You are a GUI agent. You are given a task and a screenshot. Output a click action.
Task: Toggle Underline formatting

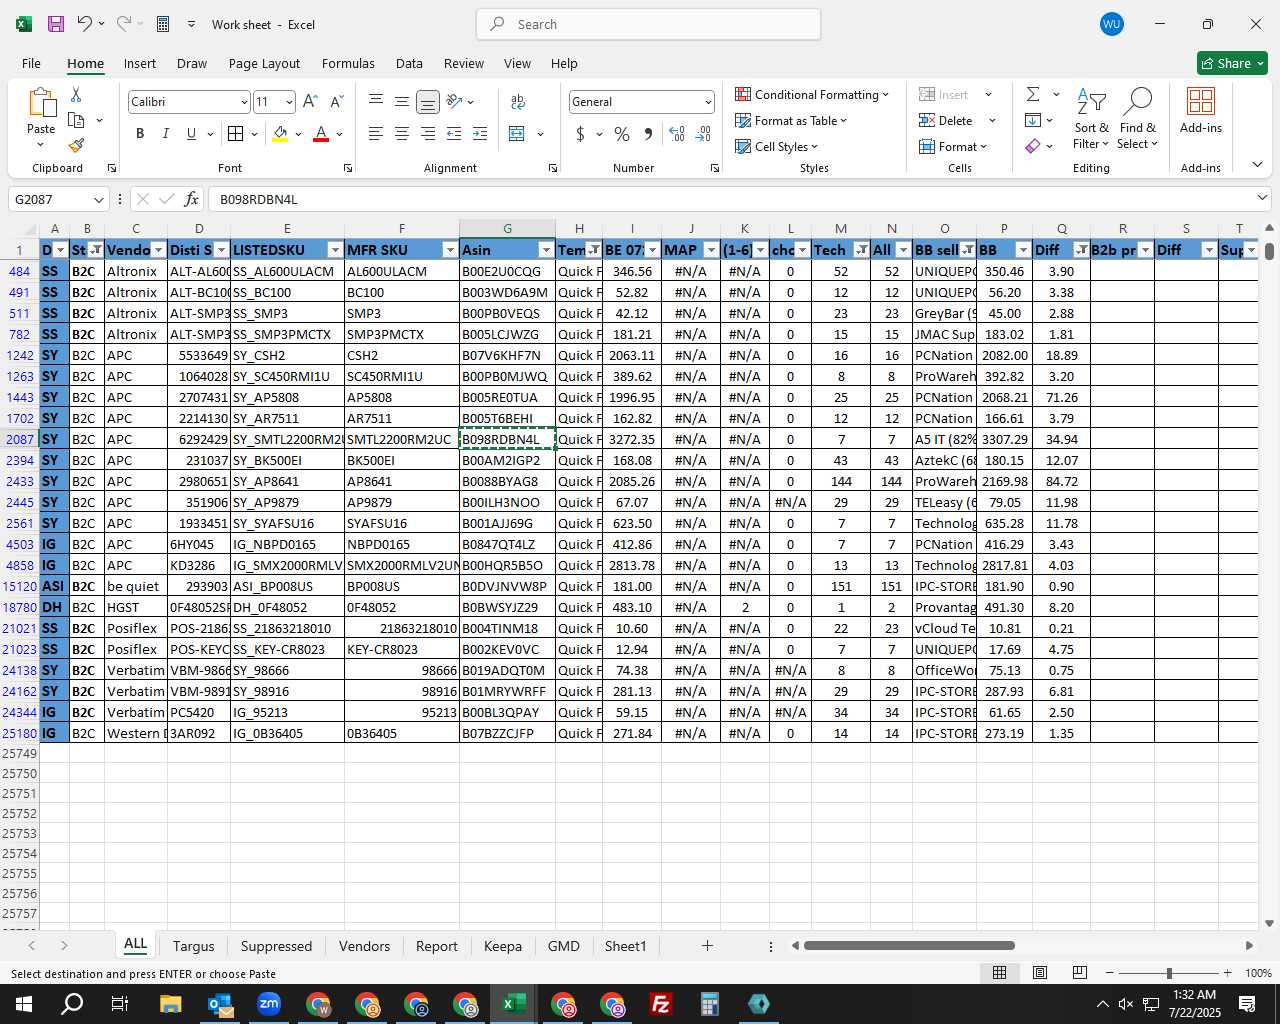point(191,134)
